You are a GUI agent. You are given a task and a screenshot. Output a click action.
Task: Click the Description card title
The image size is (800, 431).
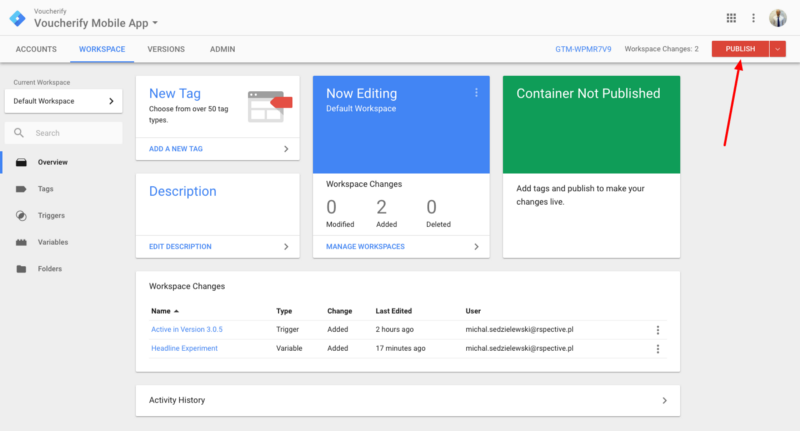183,191
